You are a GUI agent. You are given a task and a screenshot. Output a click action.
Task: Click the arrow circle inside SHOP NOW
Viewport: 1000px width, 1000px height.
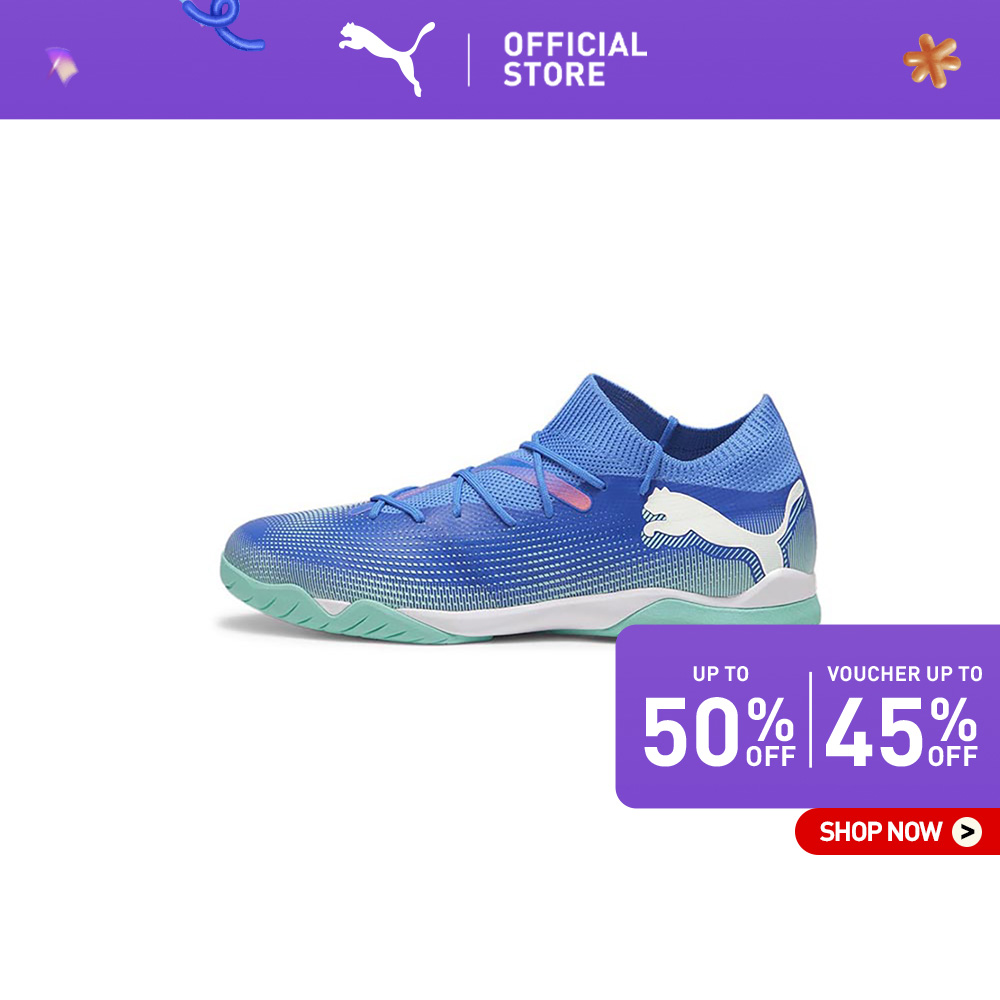[x=967, y=832]
